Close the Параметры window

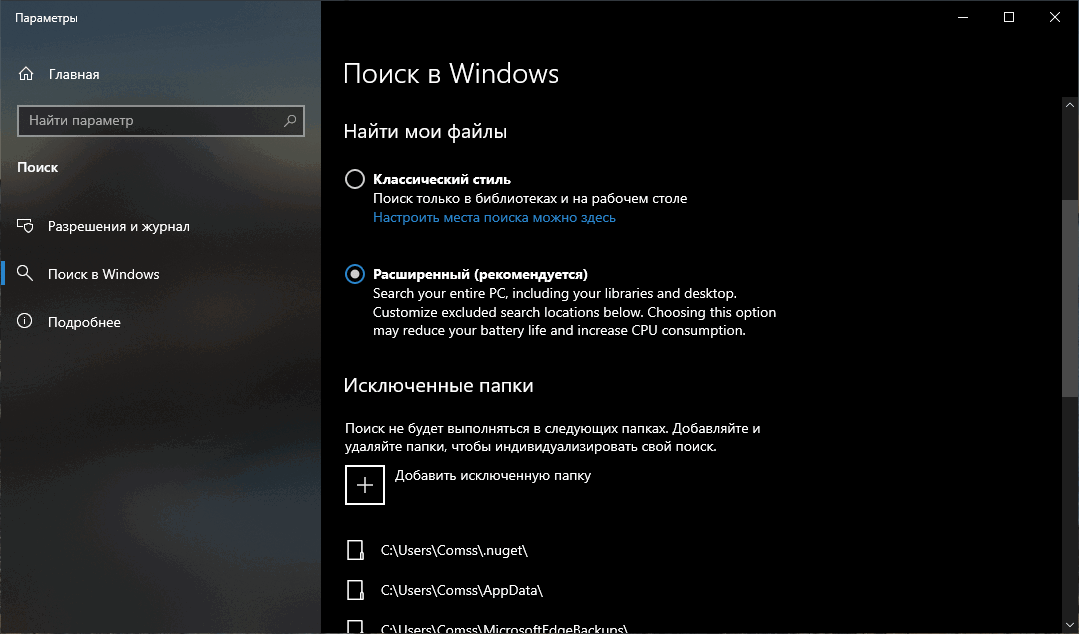point(1055,17)
